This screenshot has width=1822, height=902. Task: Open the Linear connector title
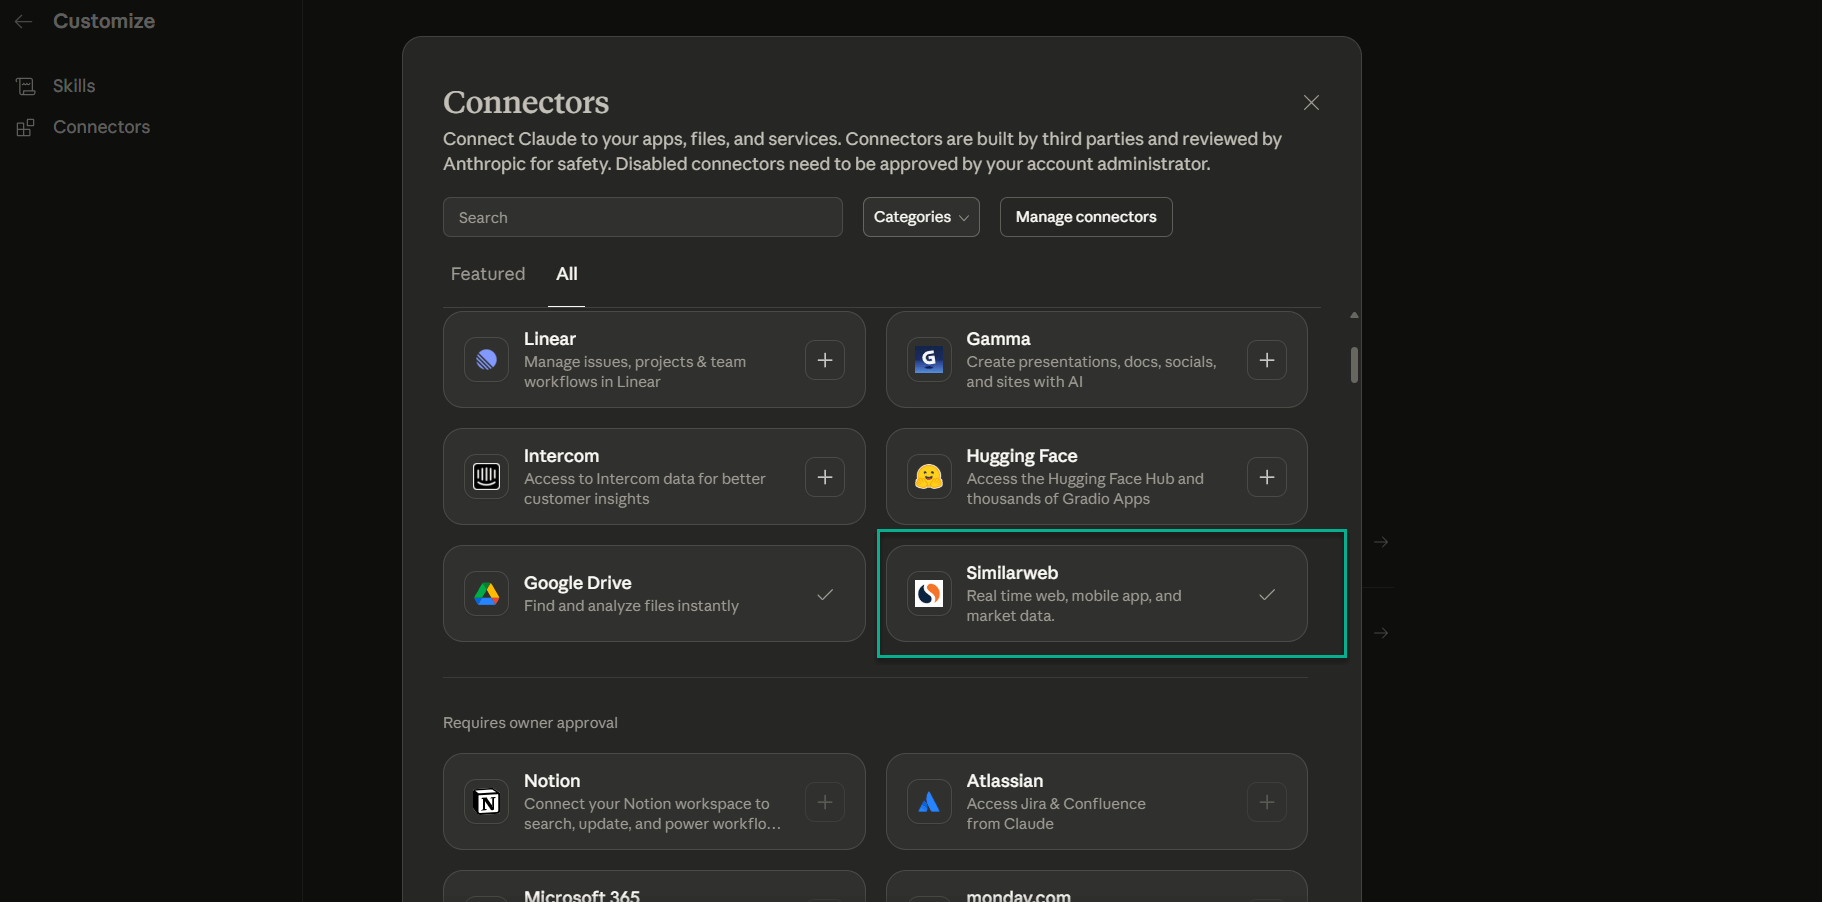click(x=550, y=339)
